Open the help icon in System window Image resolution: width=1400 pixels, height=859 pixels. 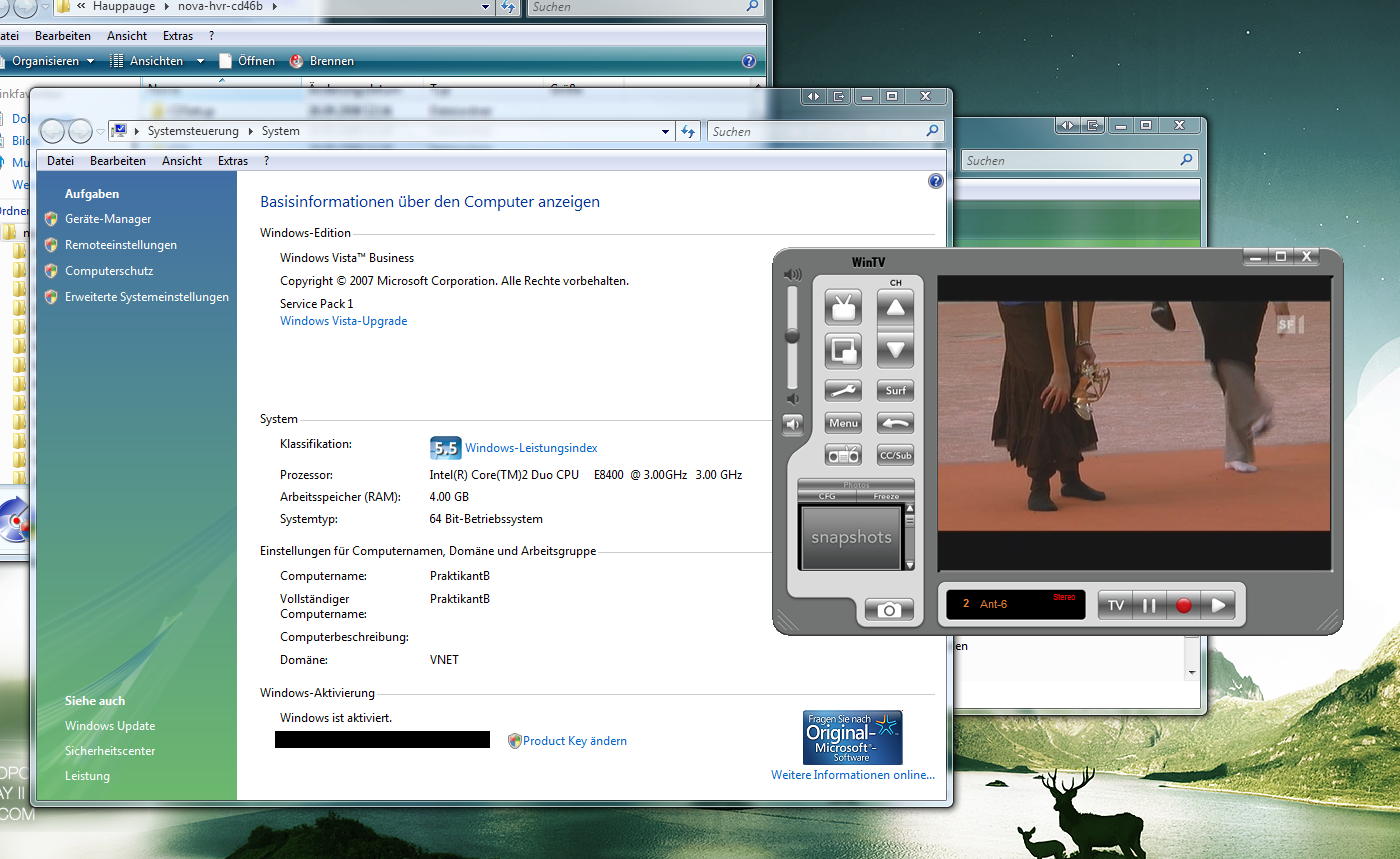coord(935,181)
